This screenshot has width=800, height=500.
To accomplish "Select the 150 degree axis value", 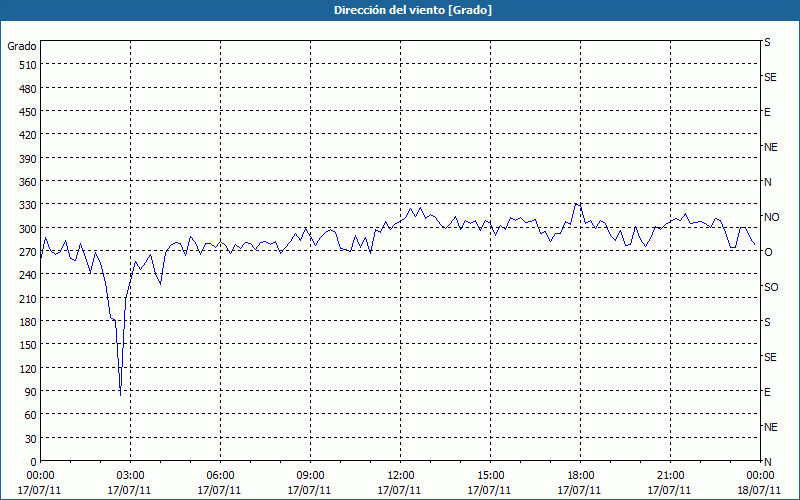I will coord(28,345).
